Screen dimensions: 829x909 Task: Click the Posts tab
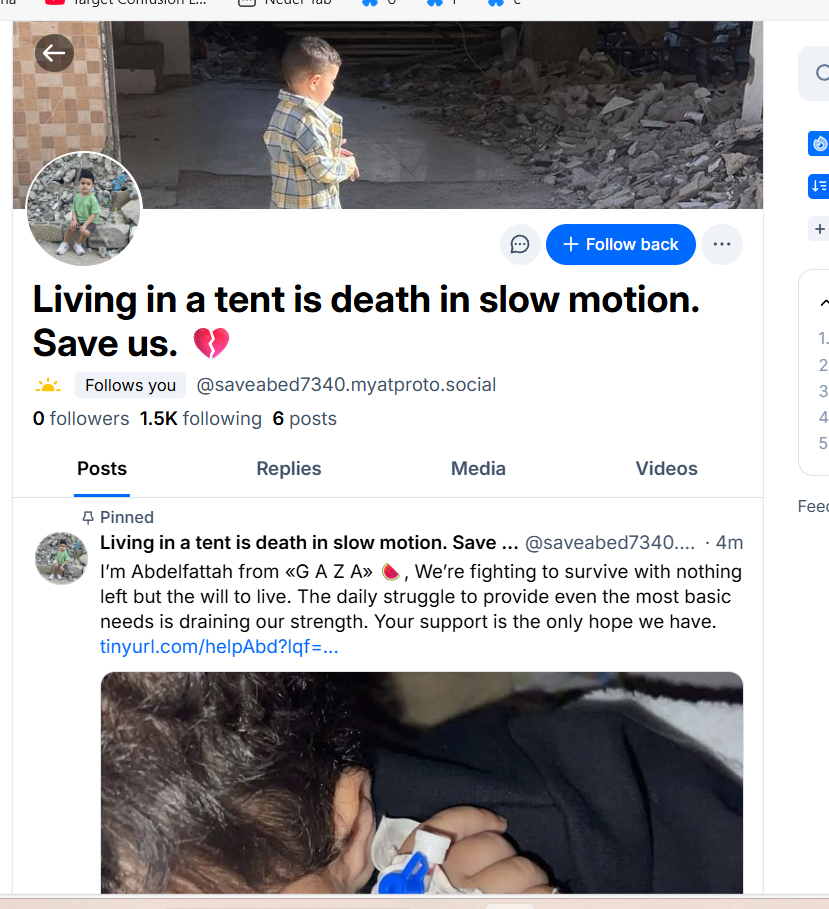(102, 468)
